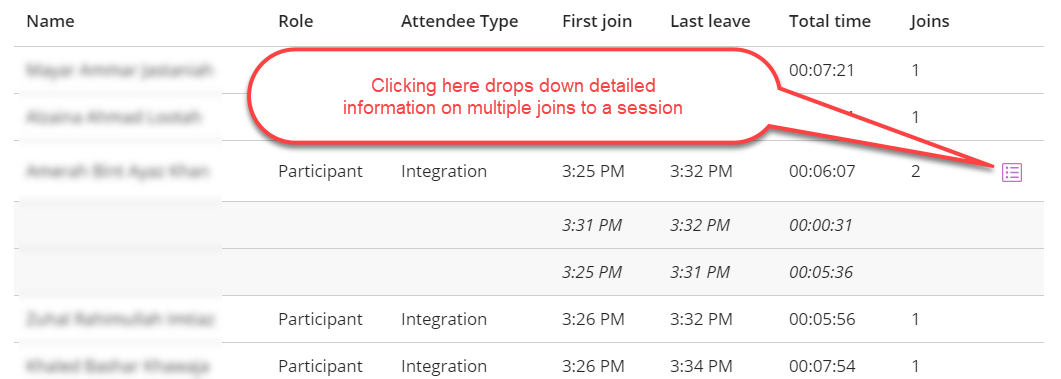Click the italic 3:31 PM first join sub-row time
1061x379 pixels.
[x=591, y=225]
